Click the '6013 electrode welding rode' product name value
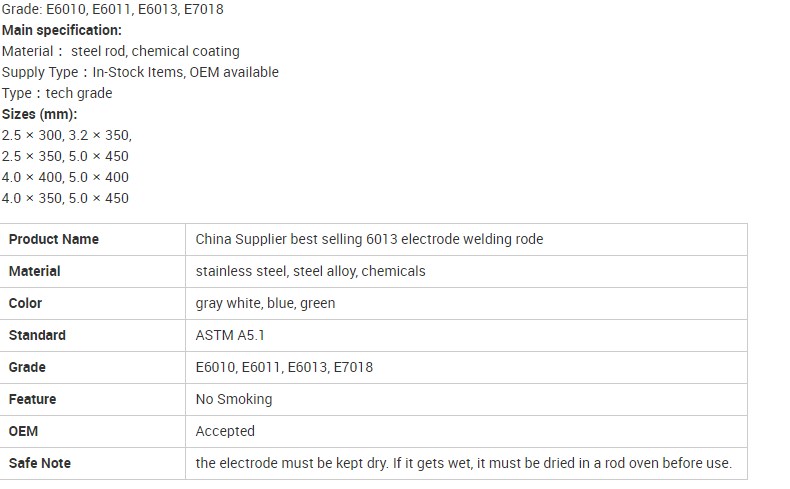The width and height of the screenshot is (790, 489). tap(369, 239)
